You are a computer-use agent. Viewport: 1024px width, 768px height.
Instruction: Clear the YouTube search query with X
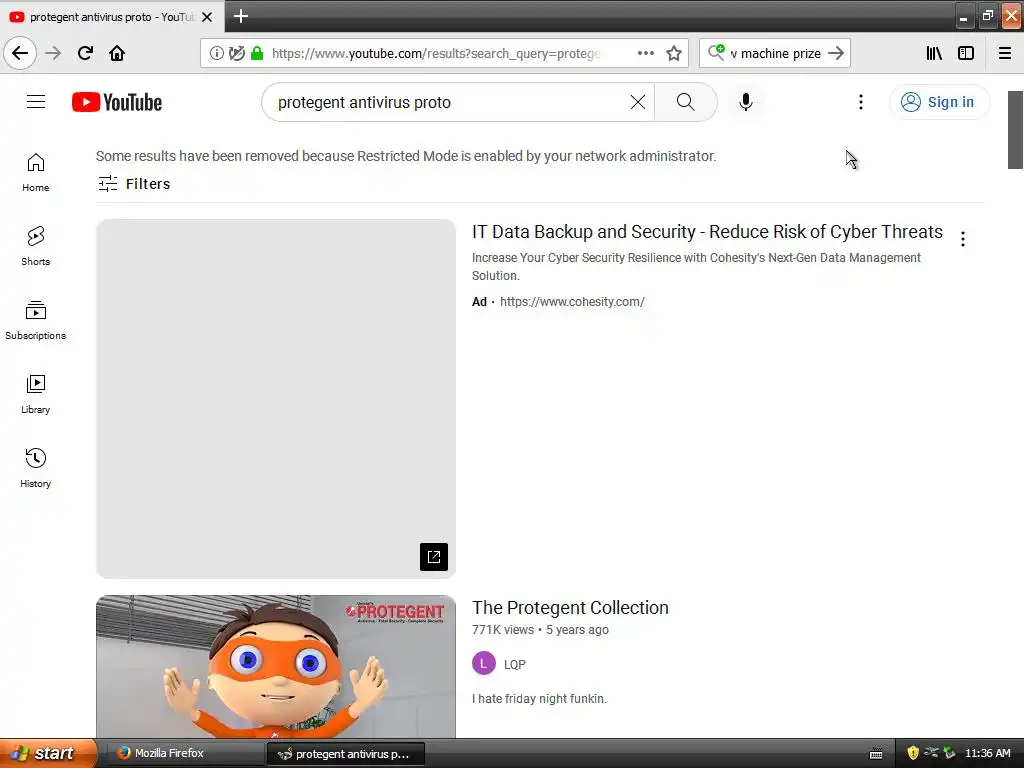(637, 102)
